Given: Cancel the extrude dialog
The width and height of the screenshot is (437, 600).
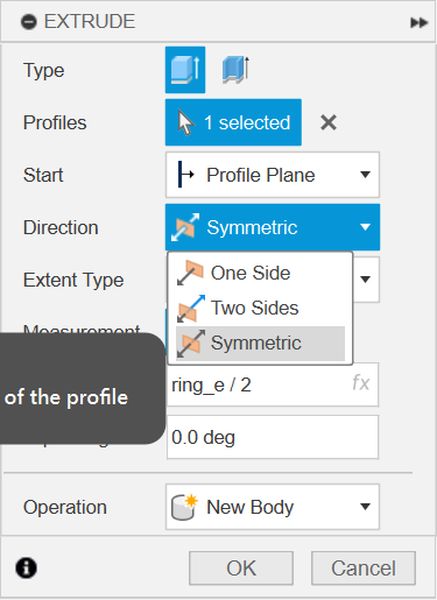Looking at the screenshot, I should pyautogui.click(x=364, y=568).
